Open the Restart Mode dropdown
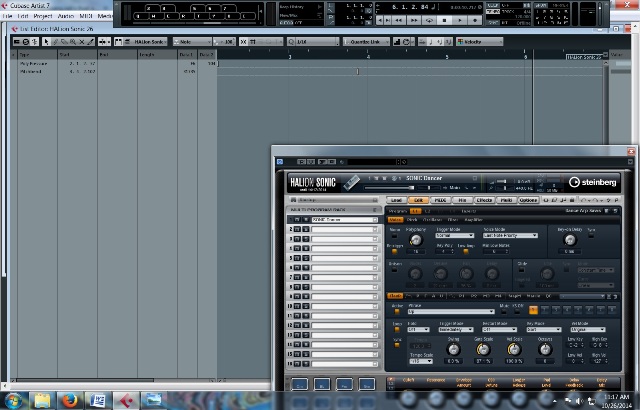640x410 pixels. coord(499,329)
